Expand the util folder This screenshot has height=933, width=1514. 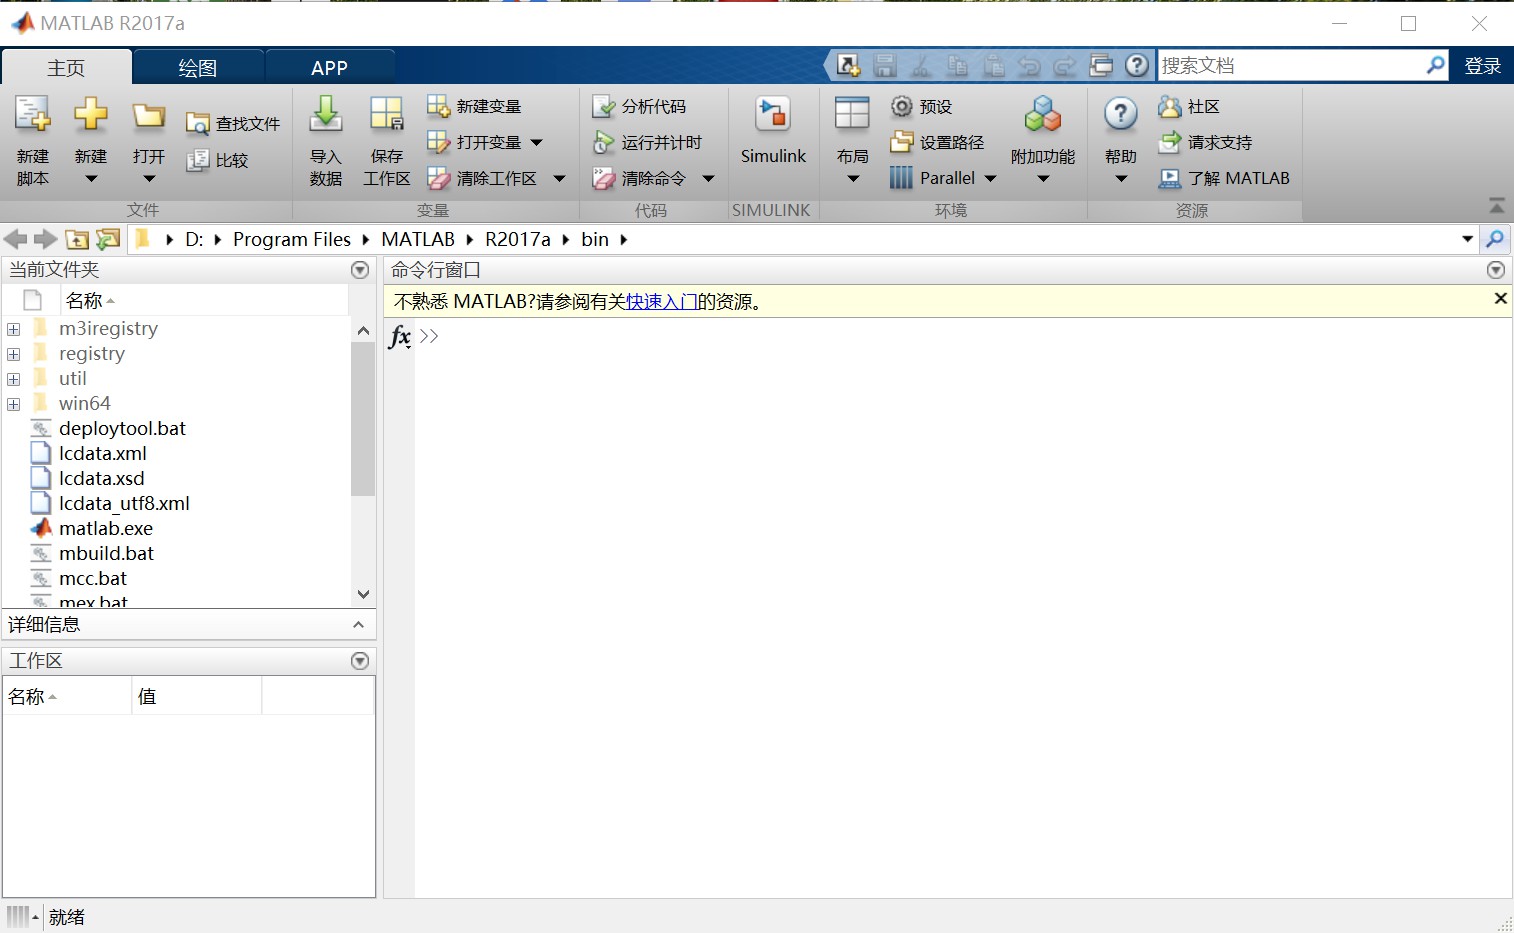tap(14, 379)
